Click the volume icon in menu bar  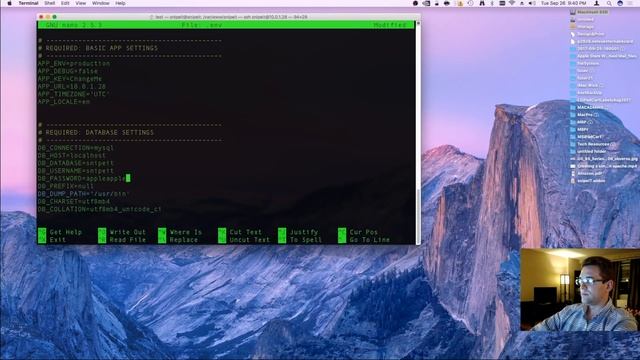click(x=532, y=3)
